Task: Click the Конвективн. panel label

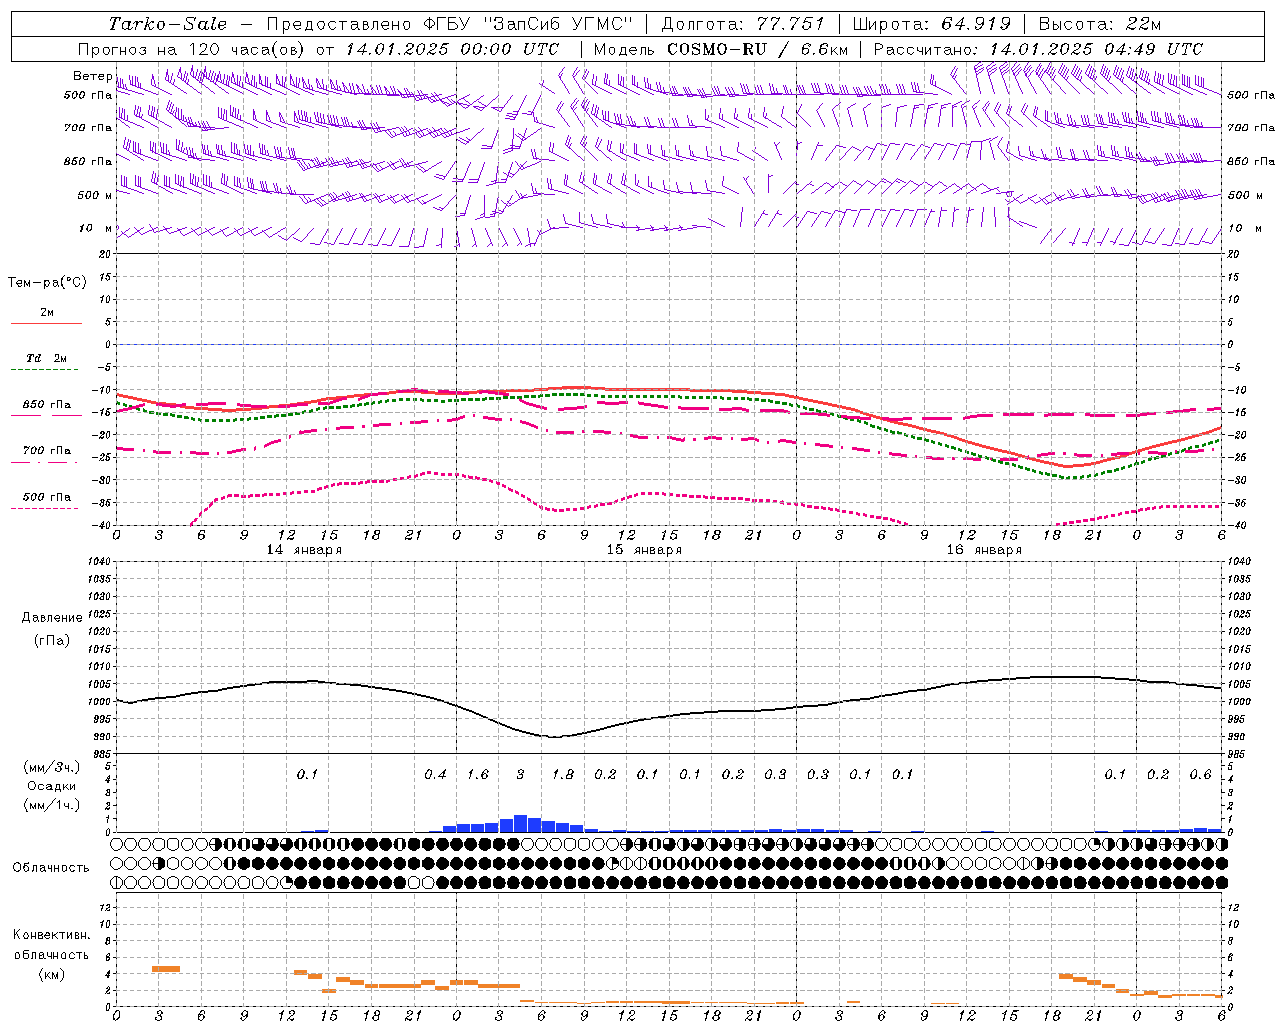Action: coord(52,935)
